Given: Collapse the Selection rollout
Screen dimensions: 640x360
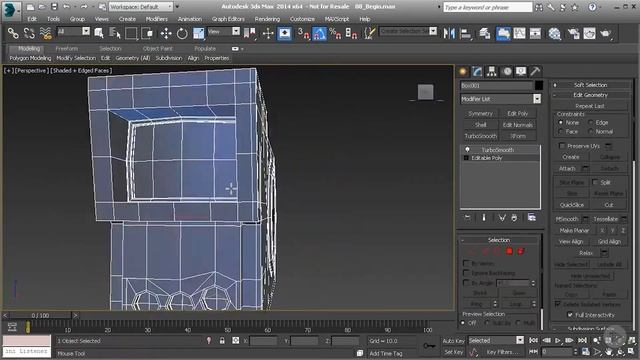Looking at the screenshot, I should (499, 240).
